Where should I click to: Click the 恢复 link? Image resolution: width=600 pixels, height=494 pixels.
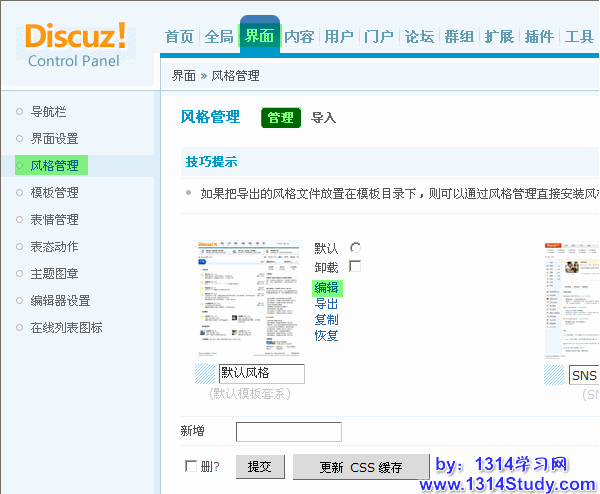tap(326, 336)
